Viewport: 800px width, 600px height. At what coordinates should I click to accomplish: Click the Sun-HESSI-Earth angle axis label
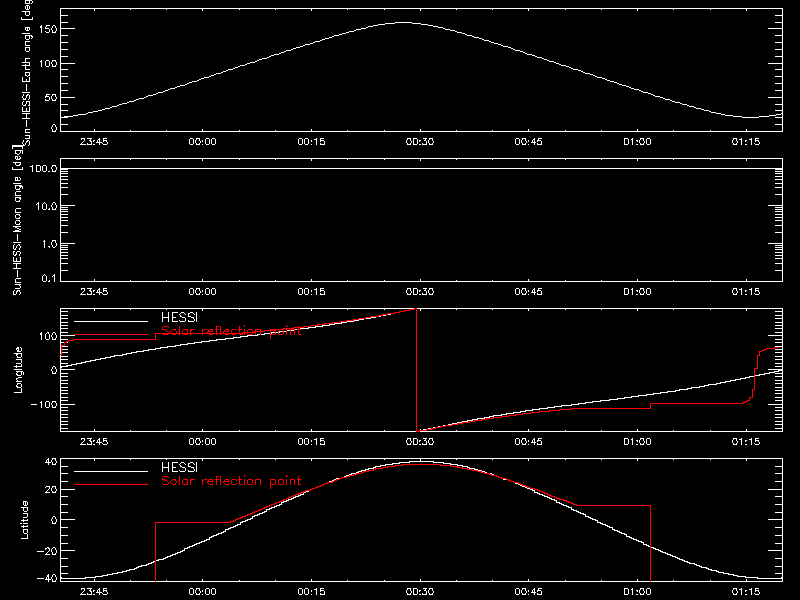27,71
